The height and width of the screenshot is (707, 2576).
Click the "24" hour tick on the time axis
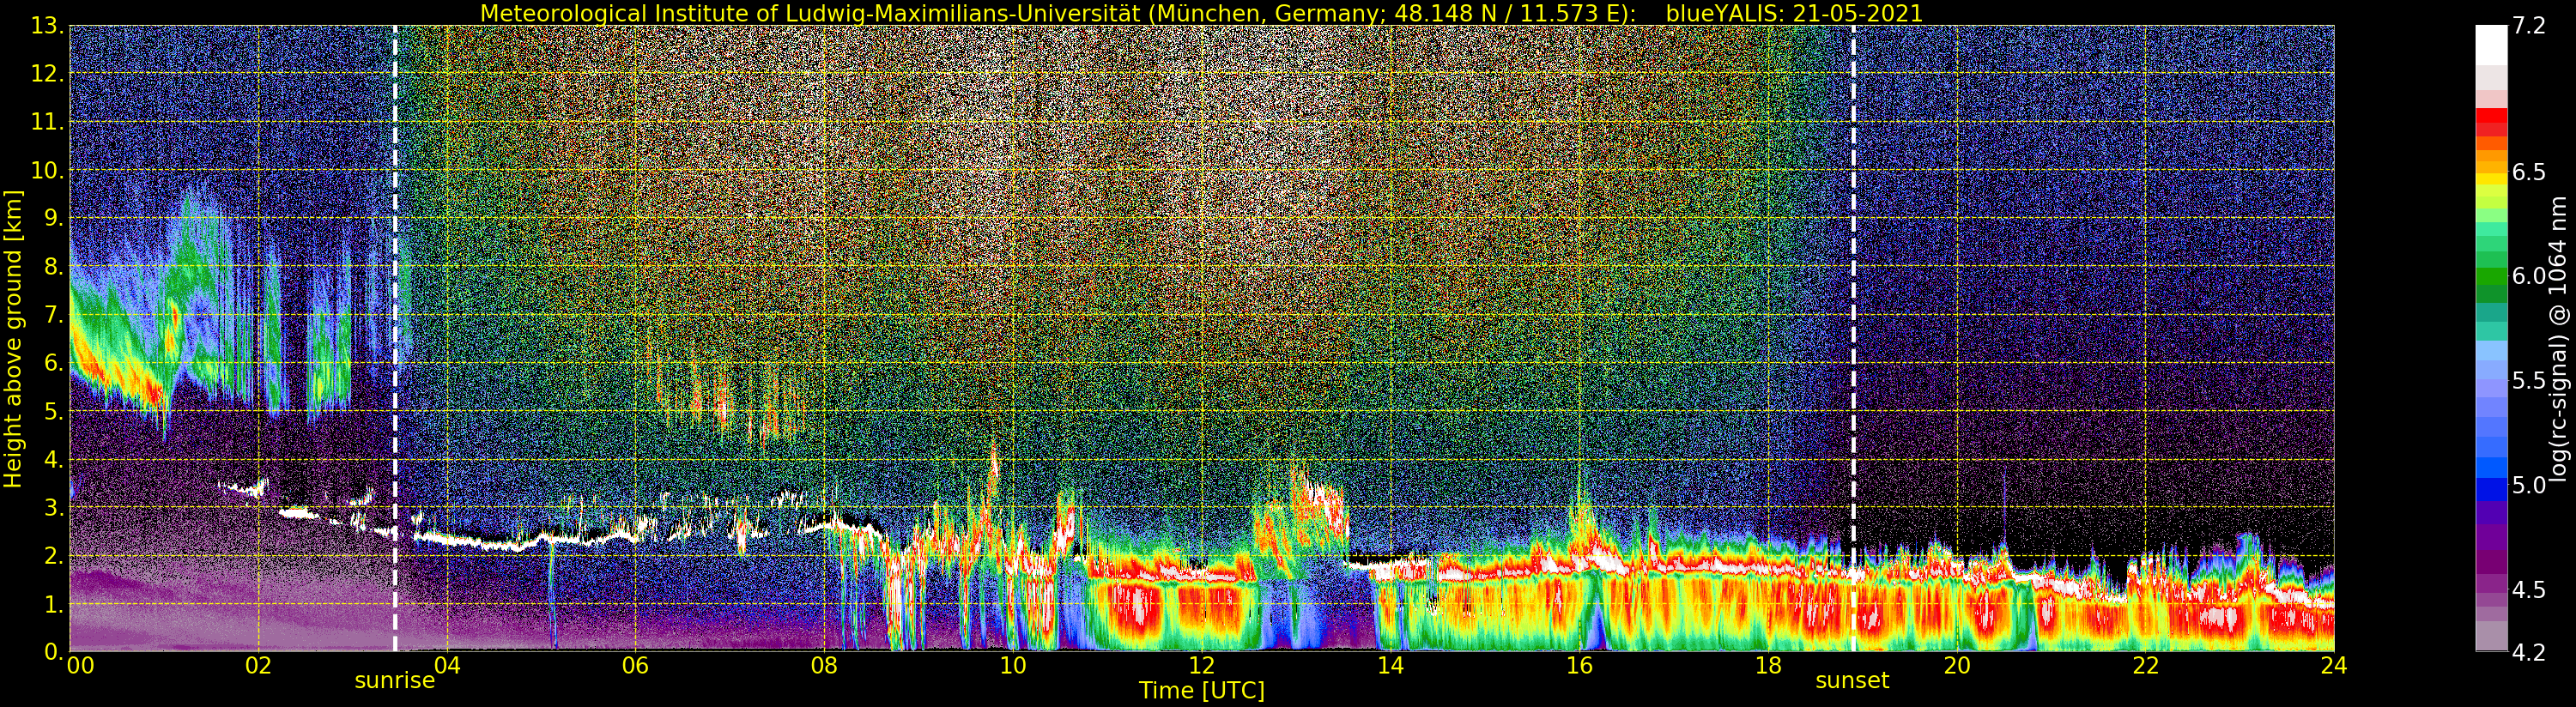pyautogui.click(x=2333, y=666)
